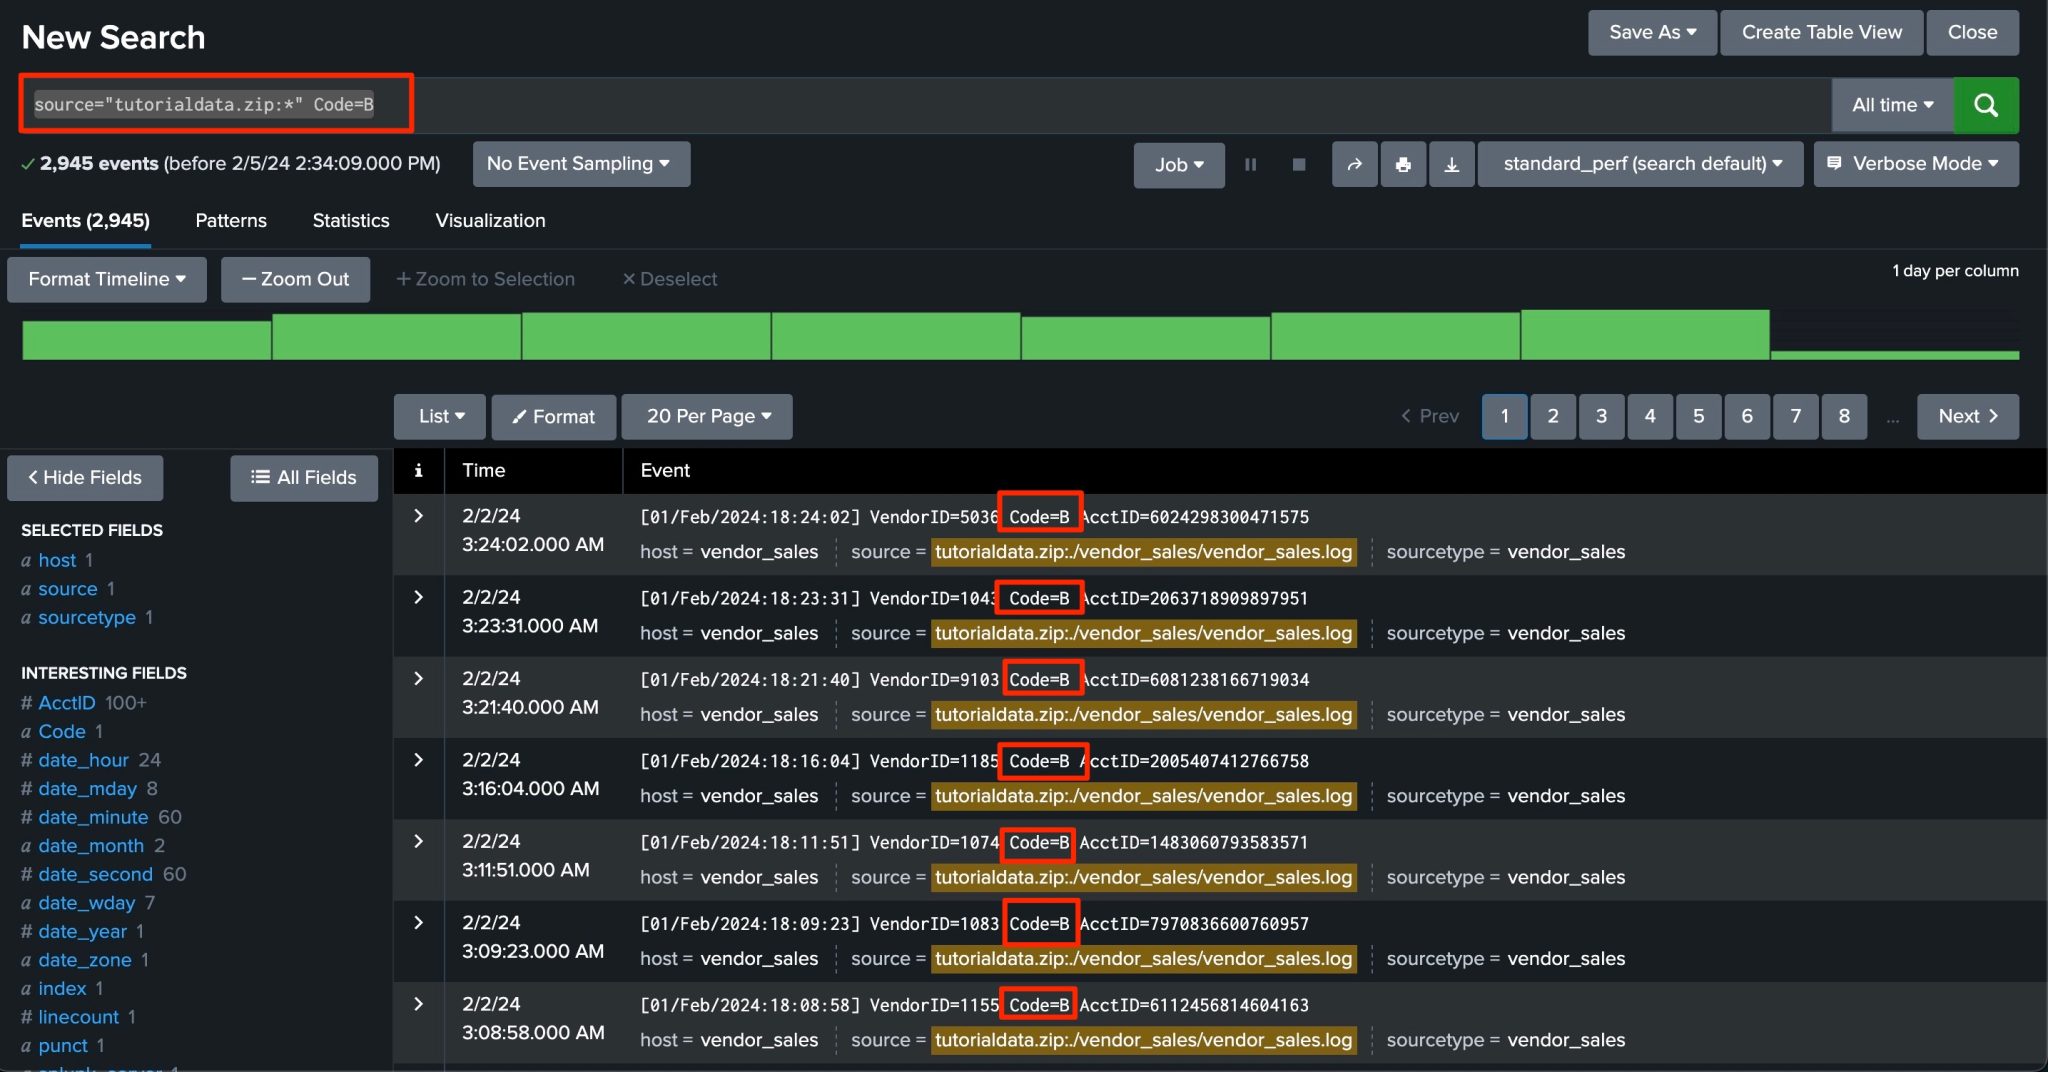Pause the running search job

point(1250,164)
